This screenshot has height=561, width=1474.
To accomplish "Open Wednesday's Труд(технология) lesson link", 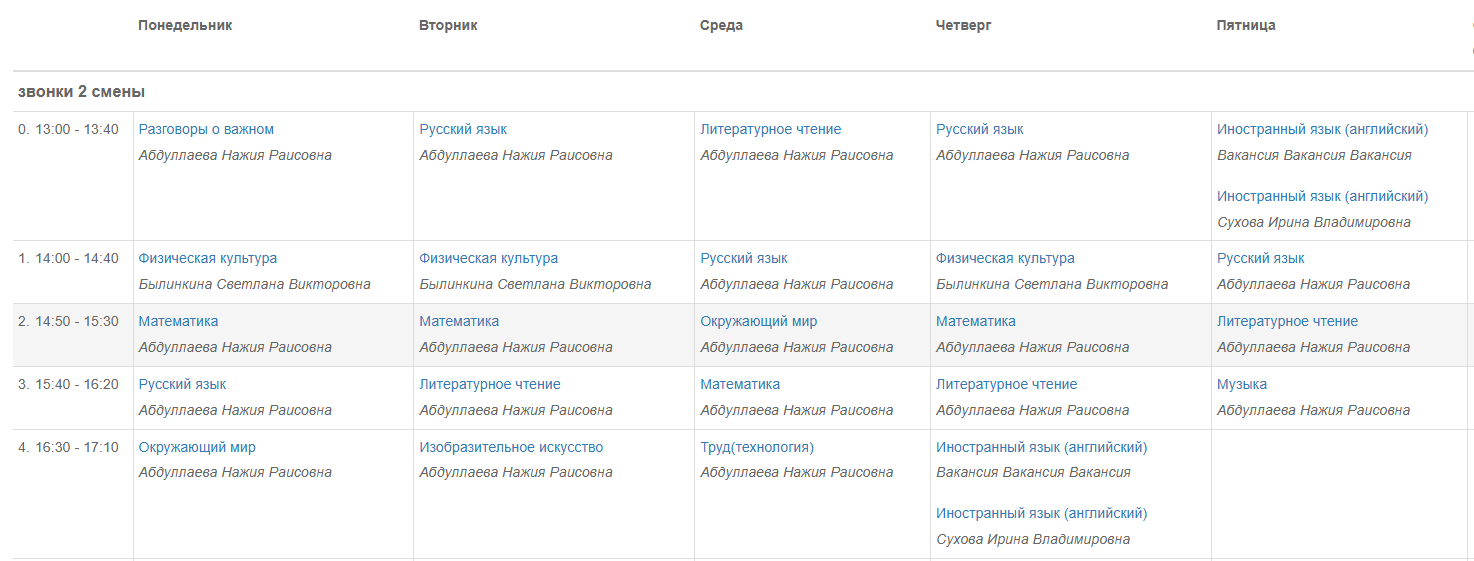I will tap(757, 447).
